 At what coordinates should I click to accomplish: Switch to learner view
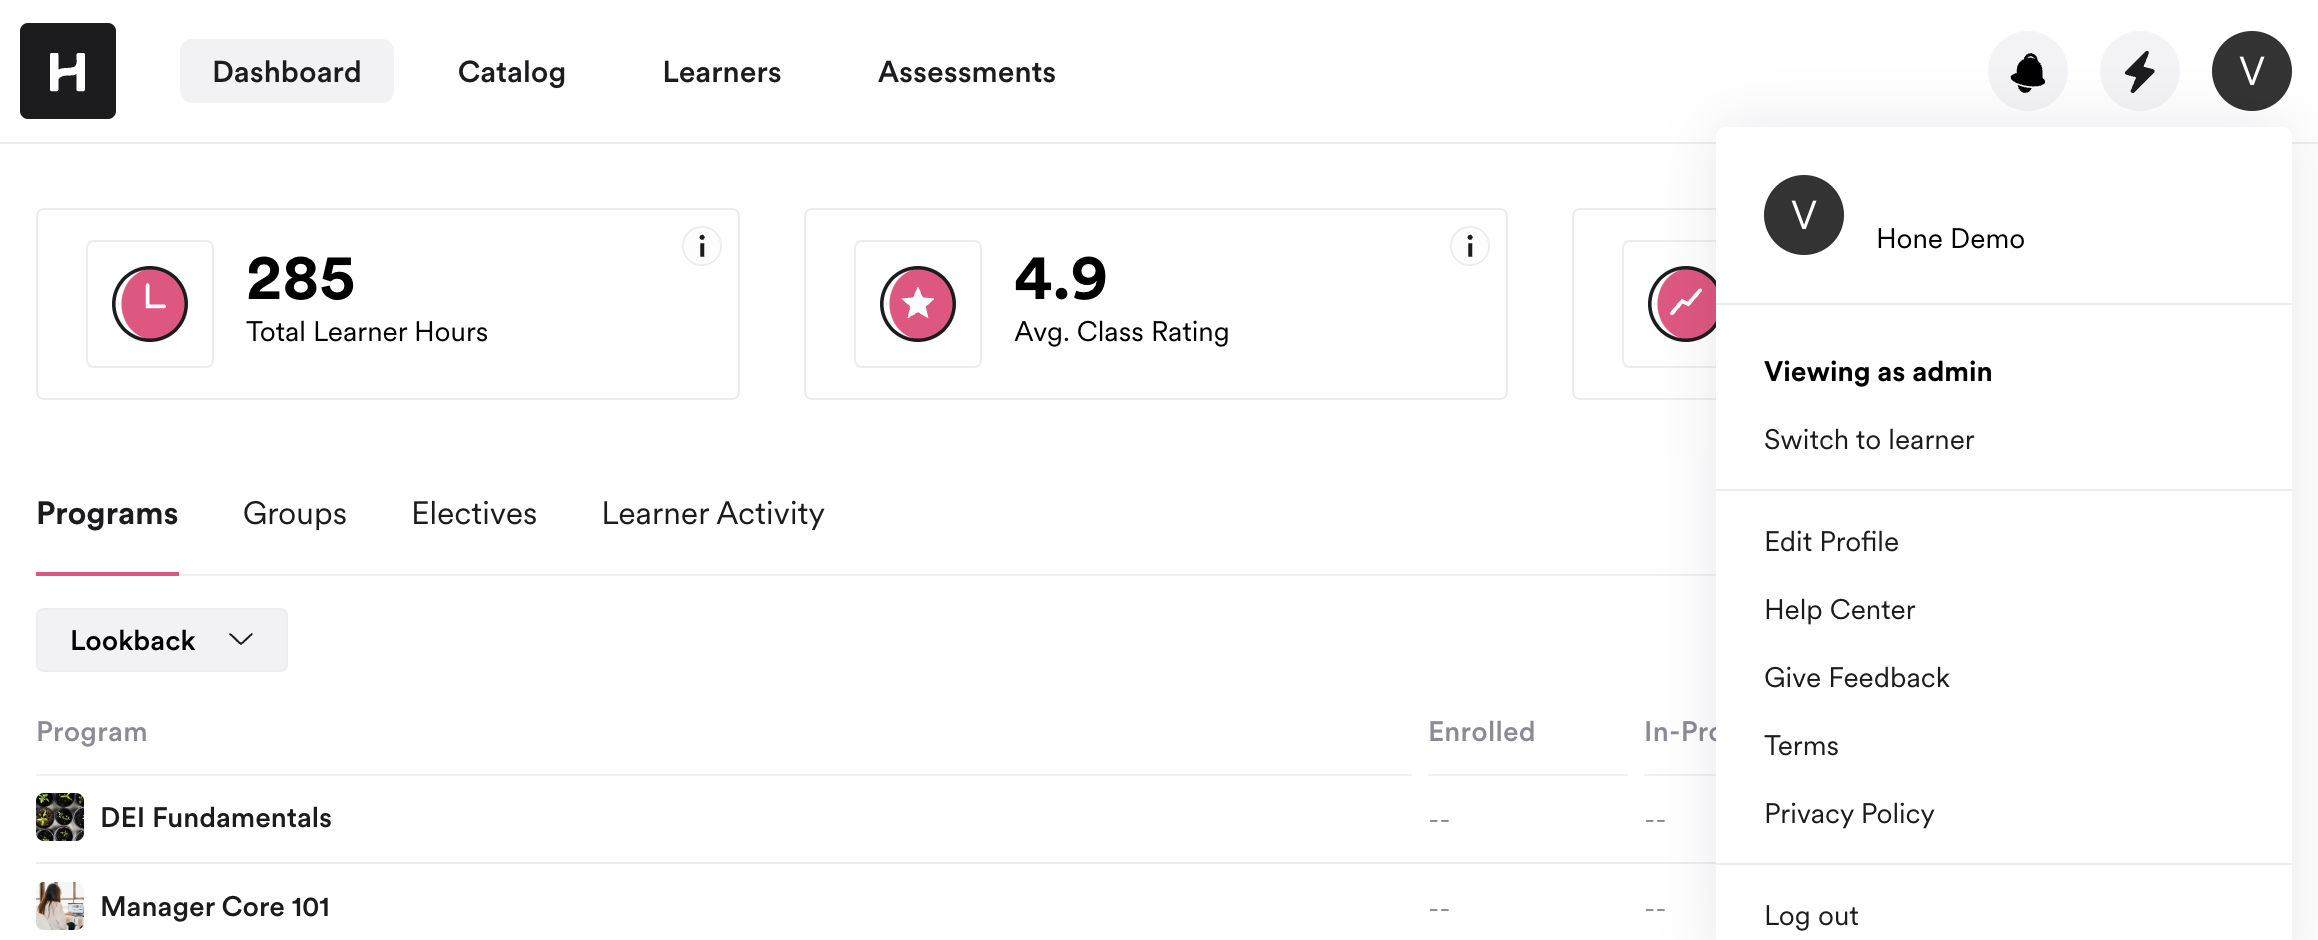click(1869, 439)
